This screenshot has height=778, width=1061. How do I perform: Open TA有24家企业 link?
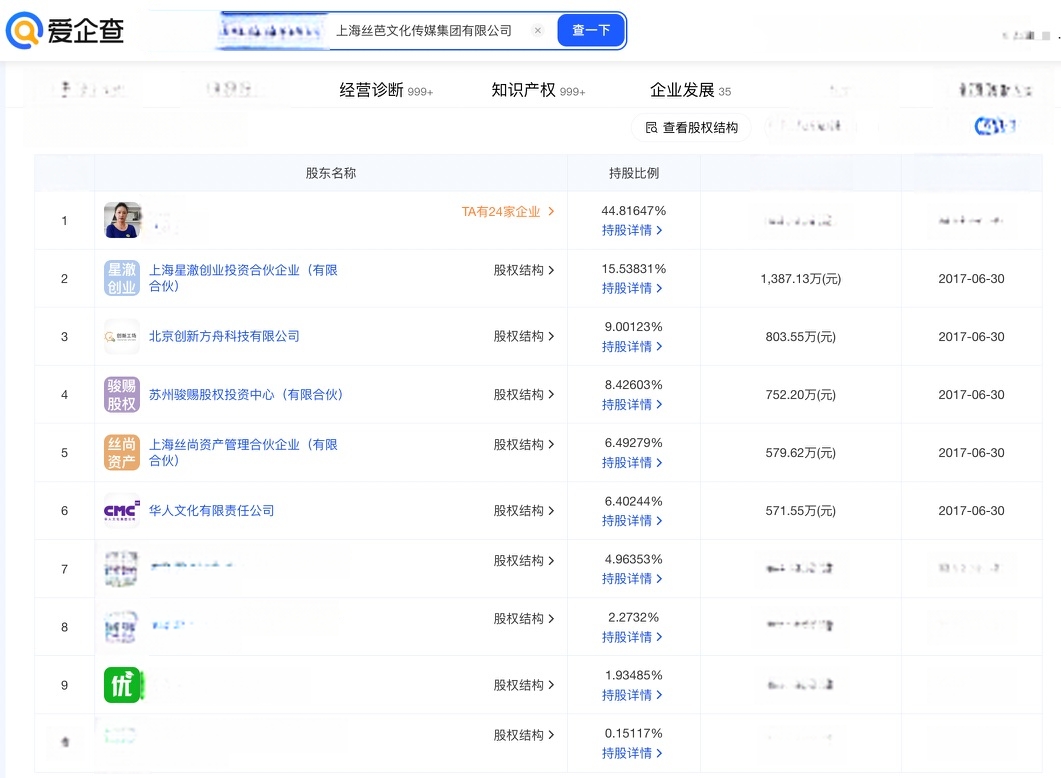507,212
